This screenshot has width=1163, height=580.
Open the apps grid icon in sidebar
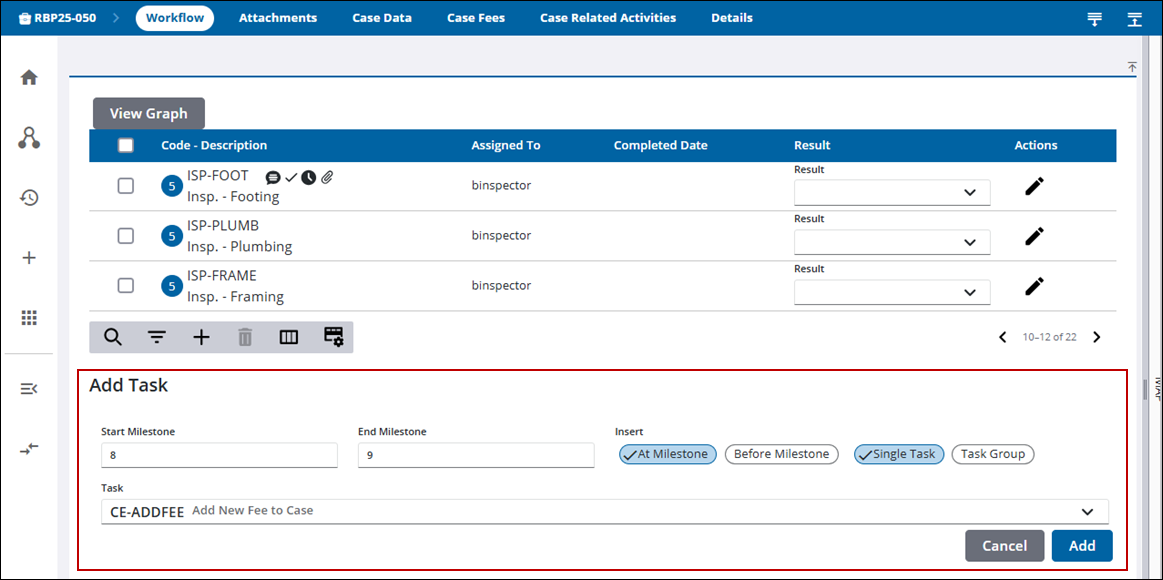[x=29, y=318]
